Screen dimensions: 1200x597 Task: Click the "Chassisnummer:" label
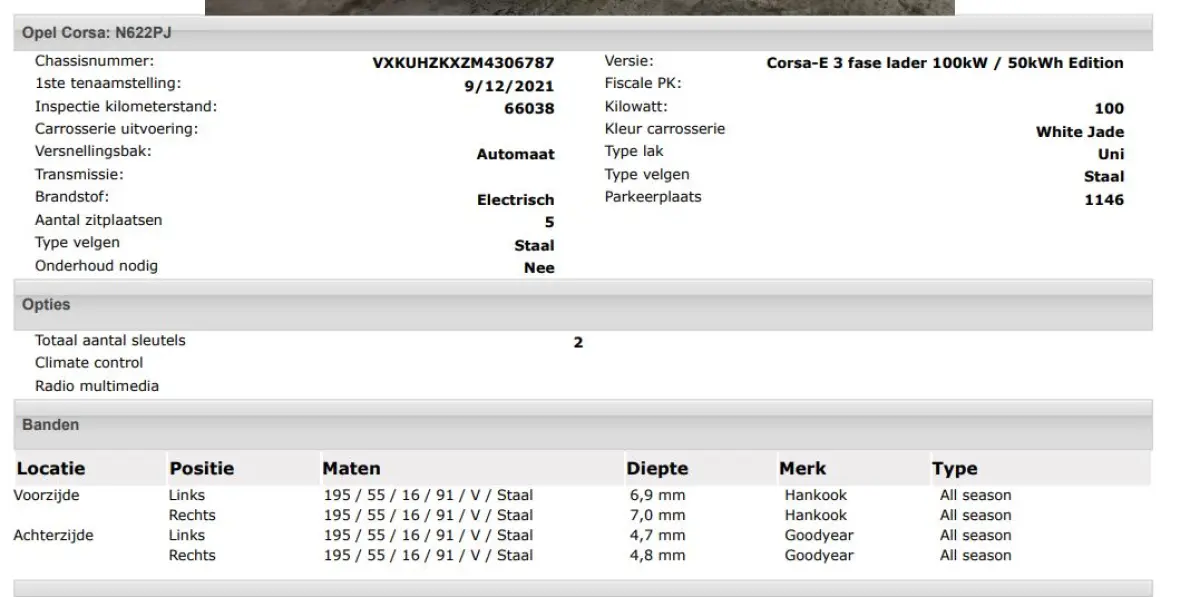[x=95, y=61]
